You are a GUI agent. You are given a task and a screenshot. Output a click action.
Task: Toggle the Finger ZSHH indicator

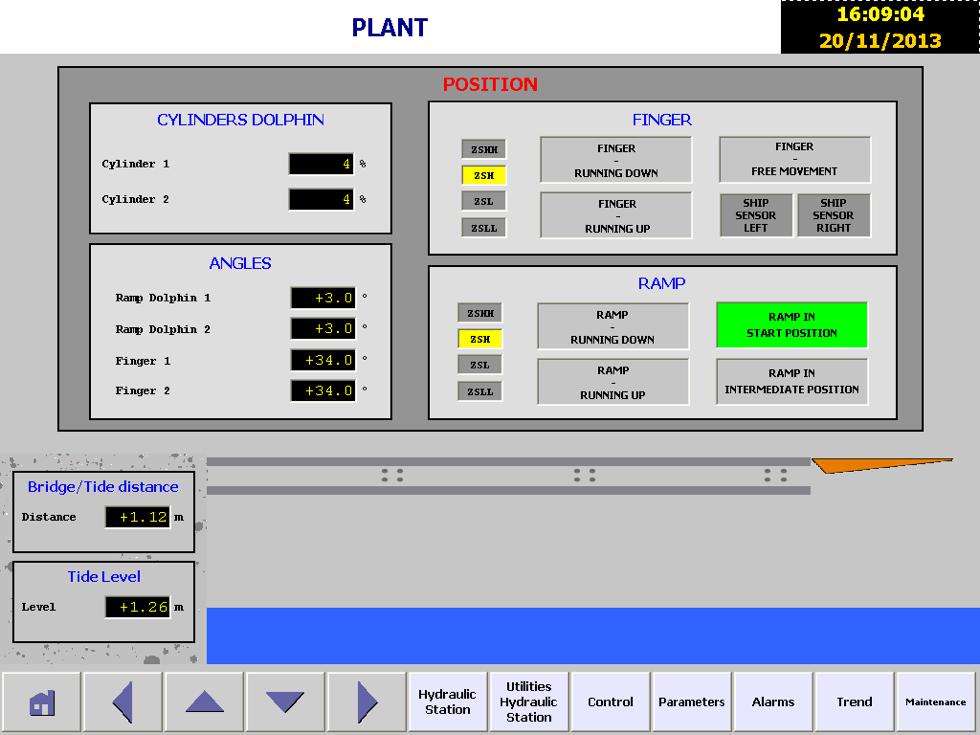coord(484,149)
